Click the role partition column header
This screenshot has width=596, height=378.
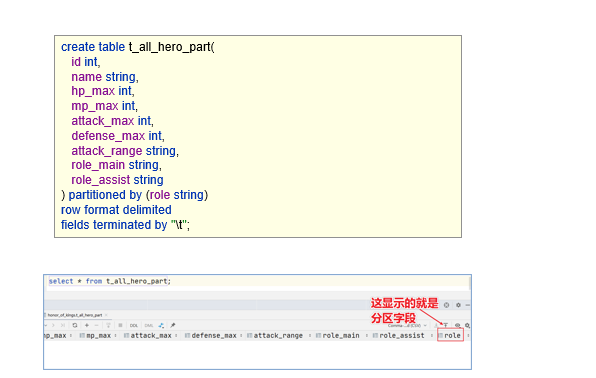[450, 335]
